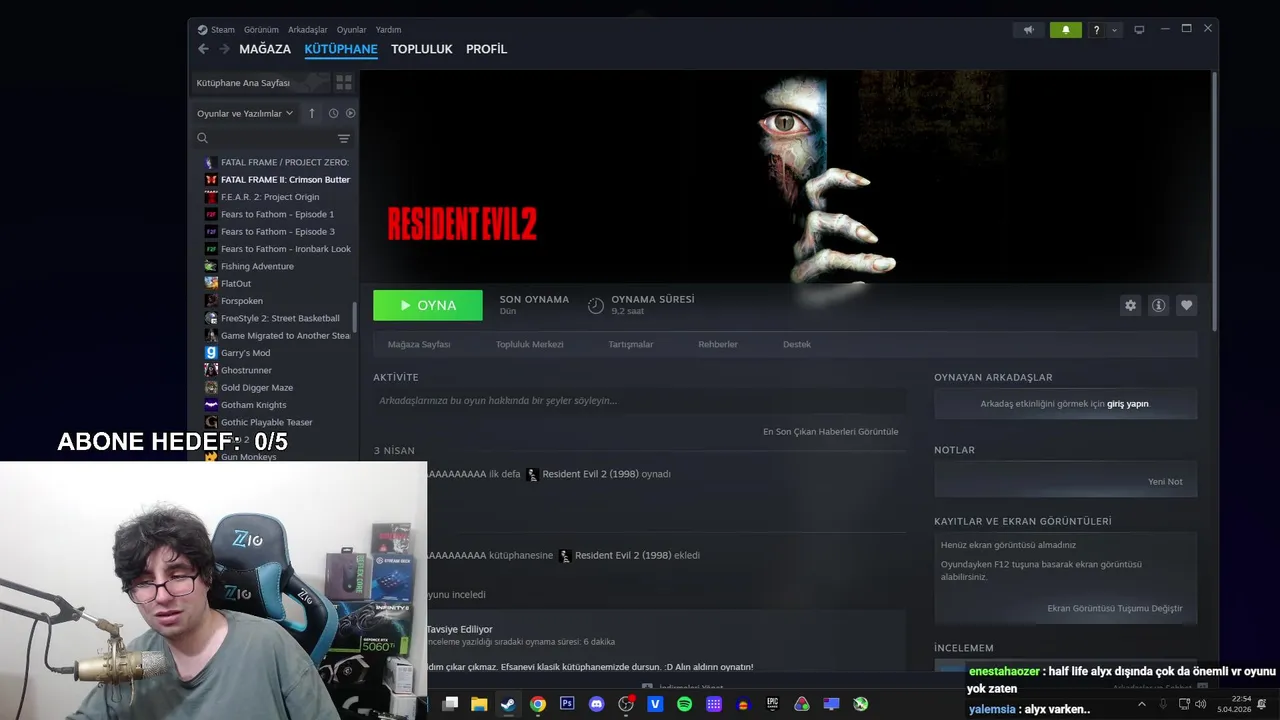Select Fears to Fathom - Episode 3
Image resolution: width=1280 pixels, height=720 pixels.
278,232
